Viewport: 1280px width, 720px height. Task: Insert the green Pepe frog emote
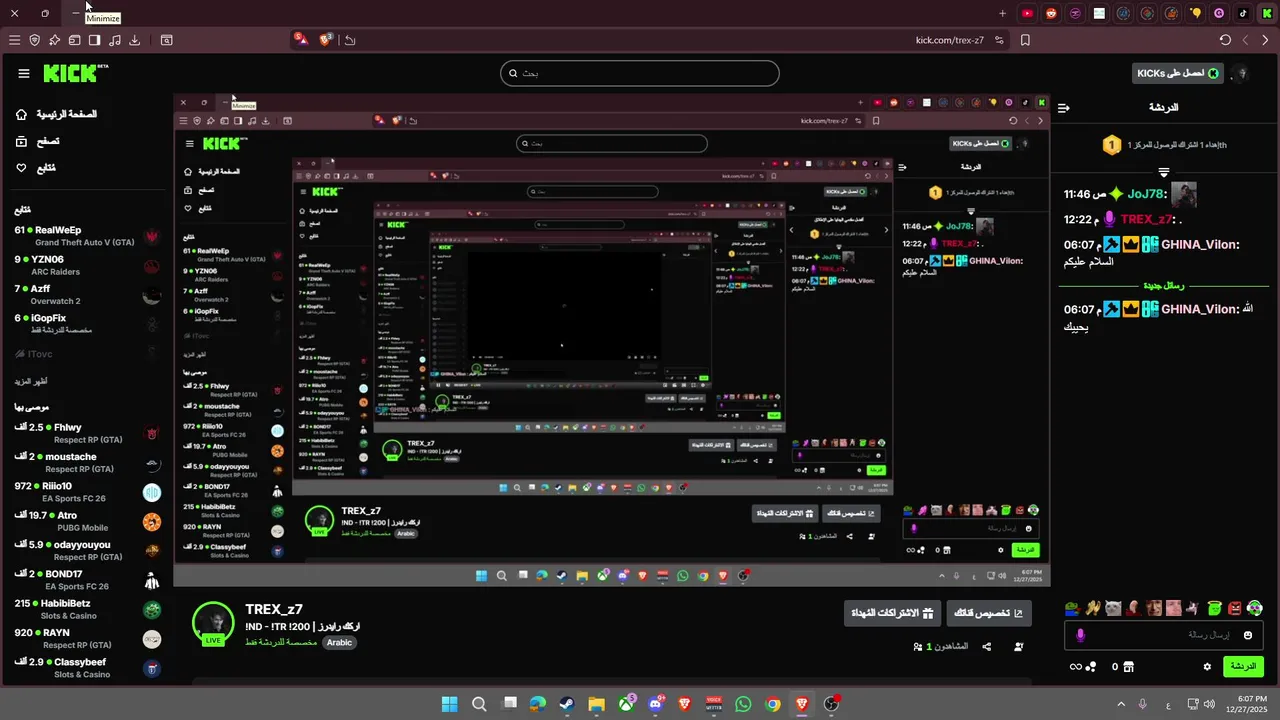tap(1072, 608)
